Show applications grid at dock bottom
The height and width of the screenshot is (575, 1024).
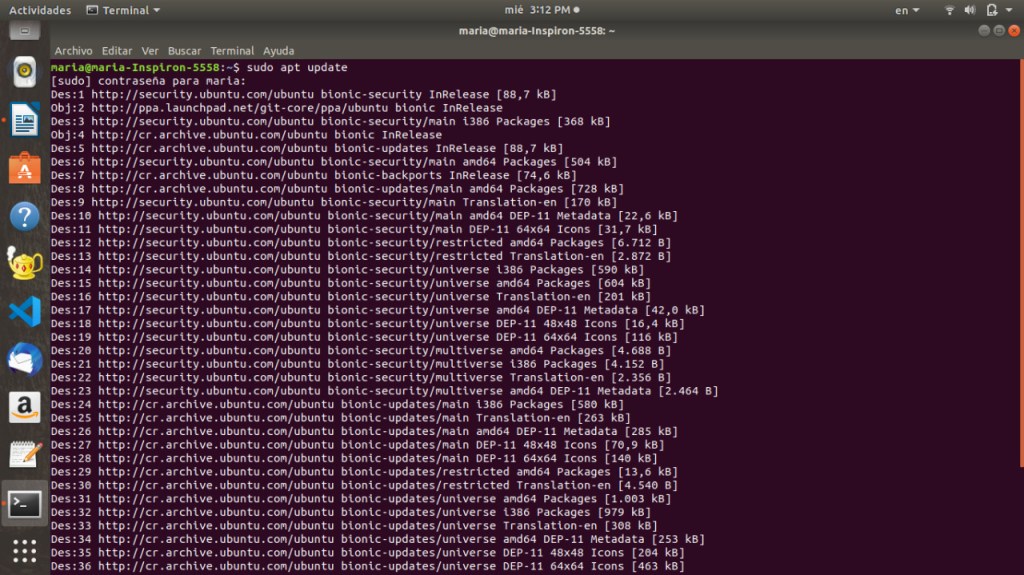tap(24, 551)
